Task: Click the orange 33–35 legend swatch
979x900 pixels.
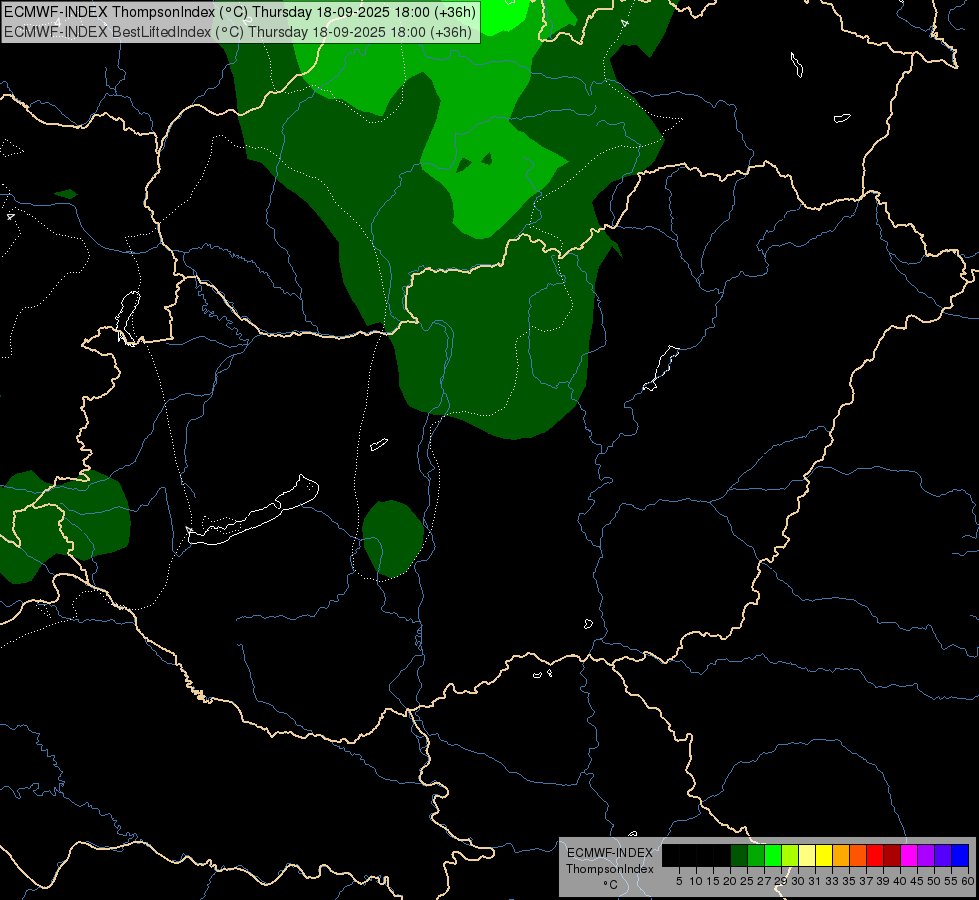Action: click(x=841, y=855)
